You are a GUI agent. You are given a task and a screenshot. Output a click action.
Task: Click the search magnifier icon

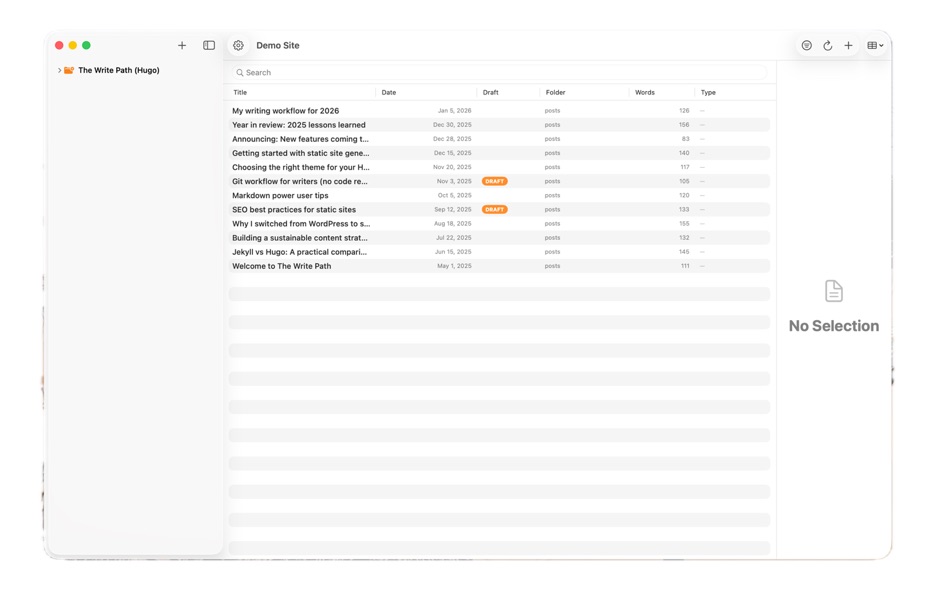pos(242,72)
